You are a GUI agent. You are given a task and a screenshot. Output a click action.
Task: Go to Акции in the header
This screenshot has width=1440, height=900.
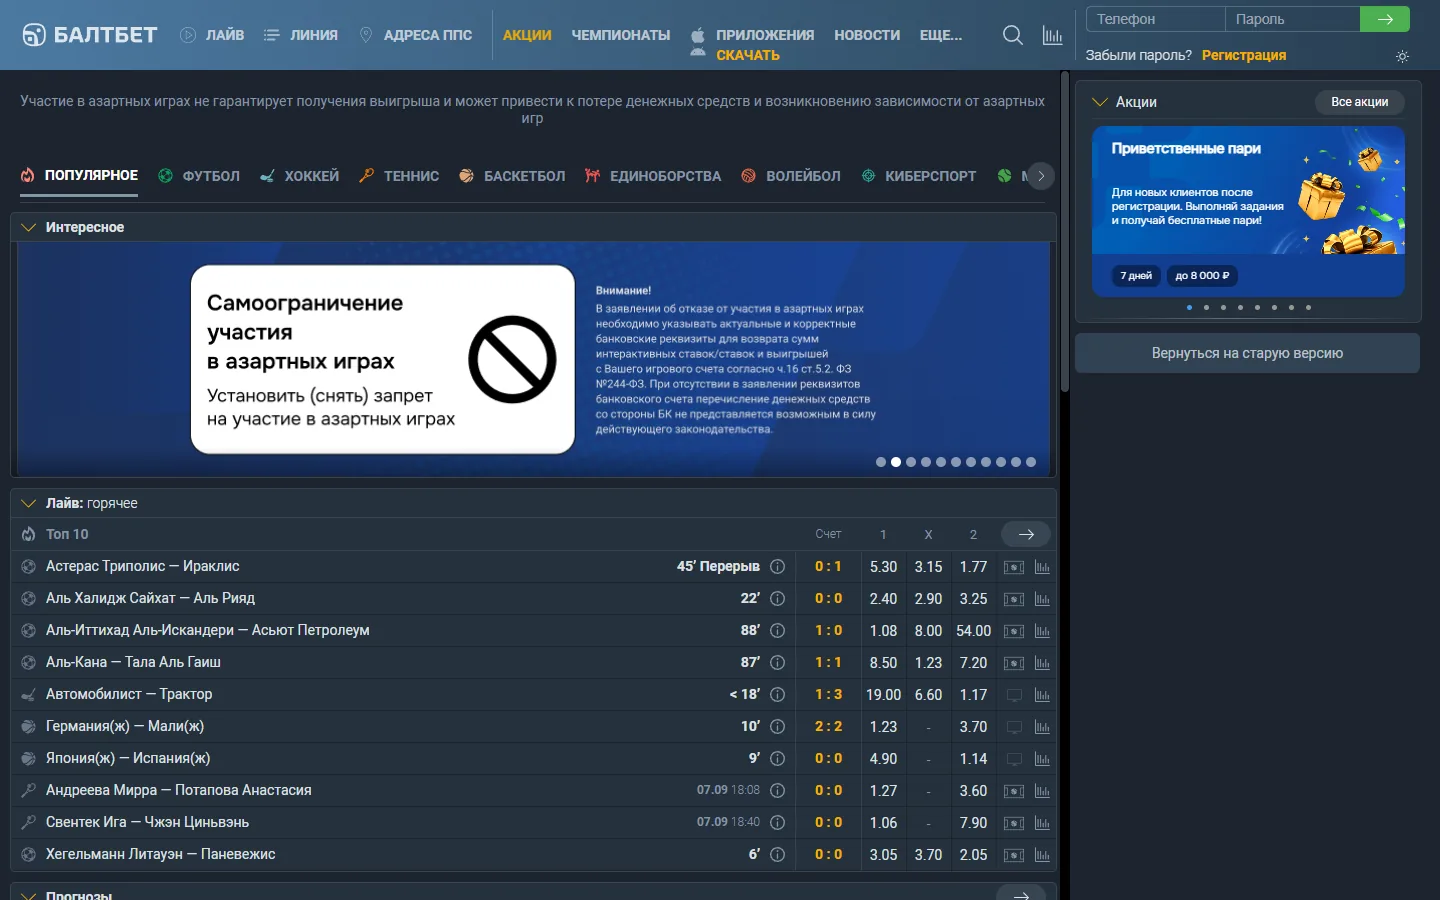click(527, 35)
